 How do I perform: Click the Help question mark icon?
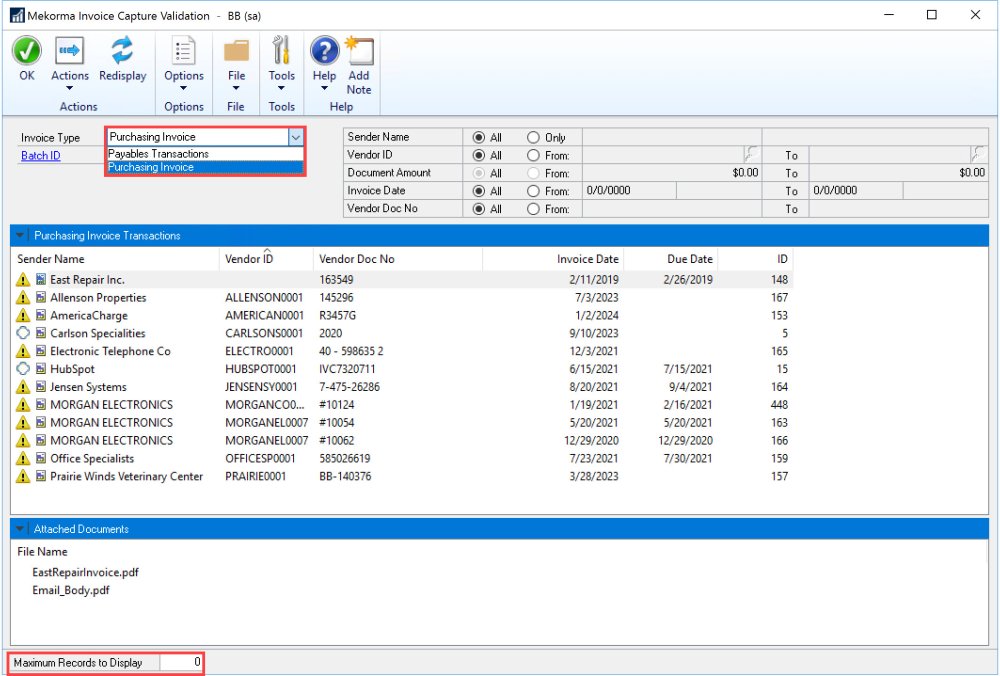324,51
